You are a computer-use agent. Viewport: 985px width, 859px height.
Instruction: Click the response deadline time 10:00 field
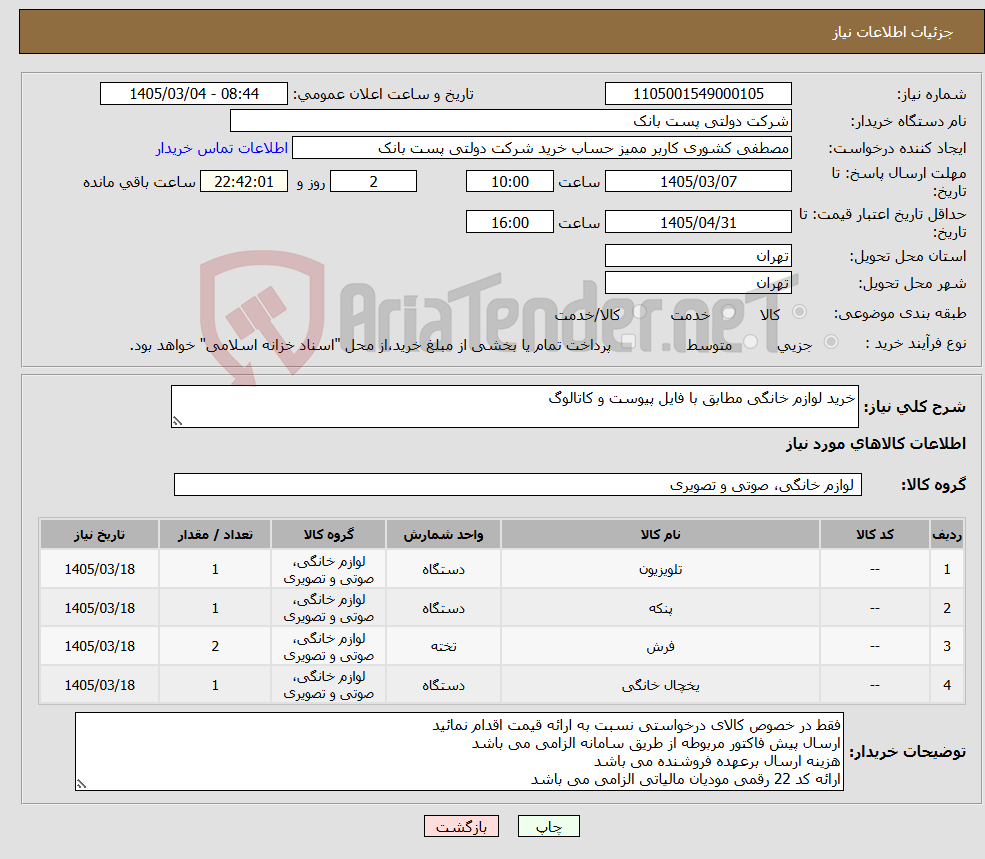tap(509, 182)
